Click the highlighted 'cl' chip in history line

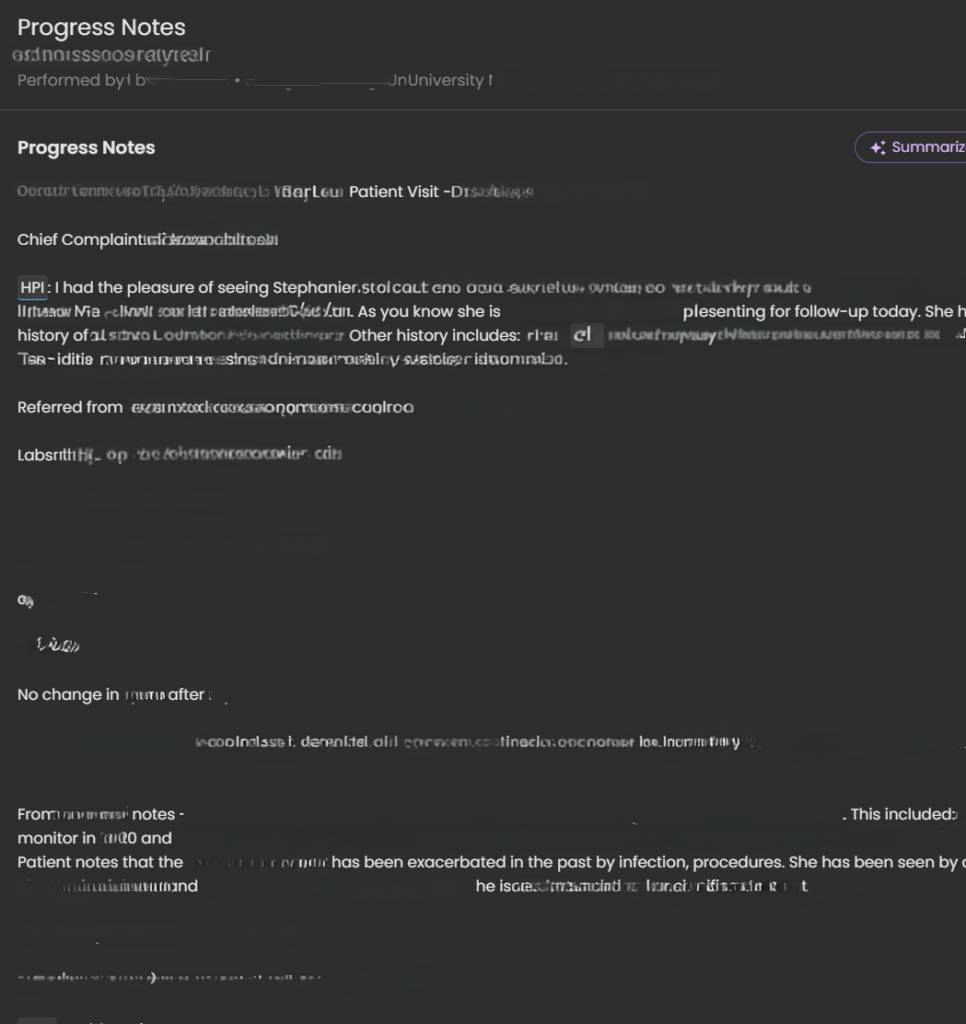(x=583, y=335)
